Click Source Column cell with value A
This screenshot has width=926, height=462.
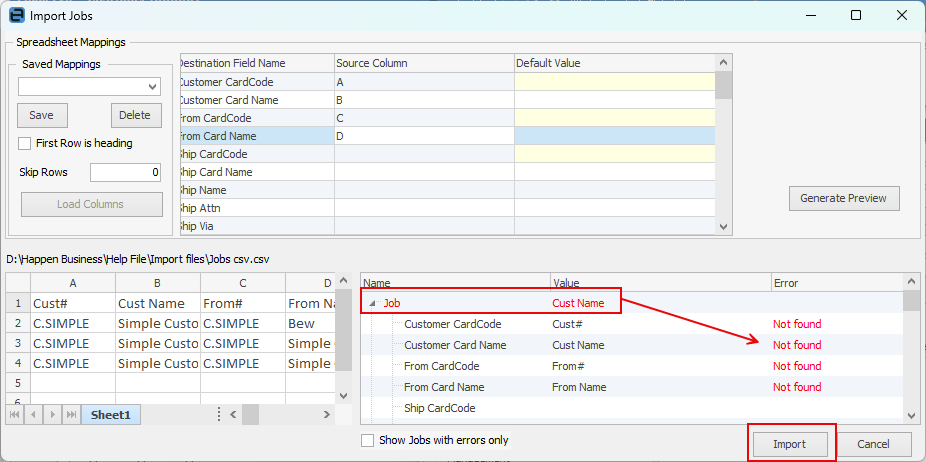coord(424,82)
